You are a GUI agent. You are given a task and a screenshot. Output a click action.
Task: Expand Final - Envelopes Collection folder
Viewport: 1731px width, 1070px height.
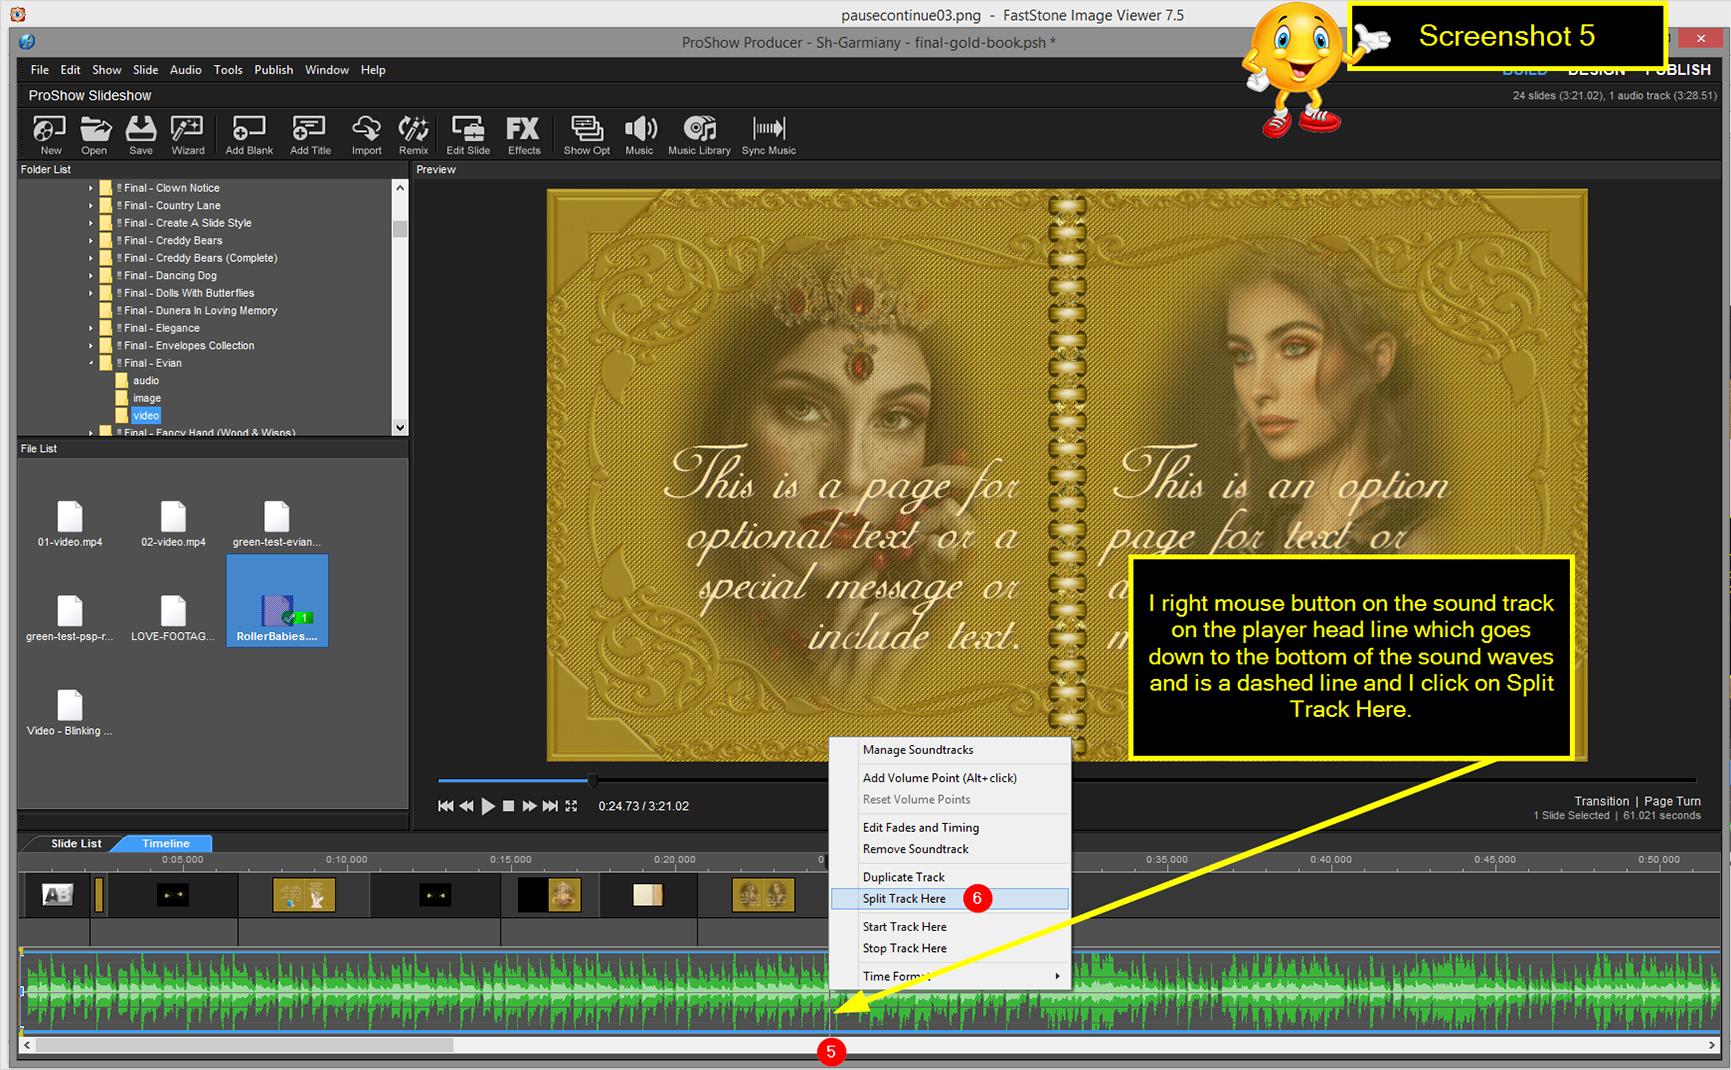pos(90,346)
